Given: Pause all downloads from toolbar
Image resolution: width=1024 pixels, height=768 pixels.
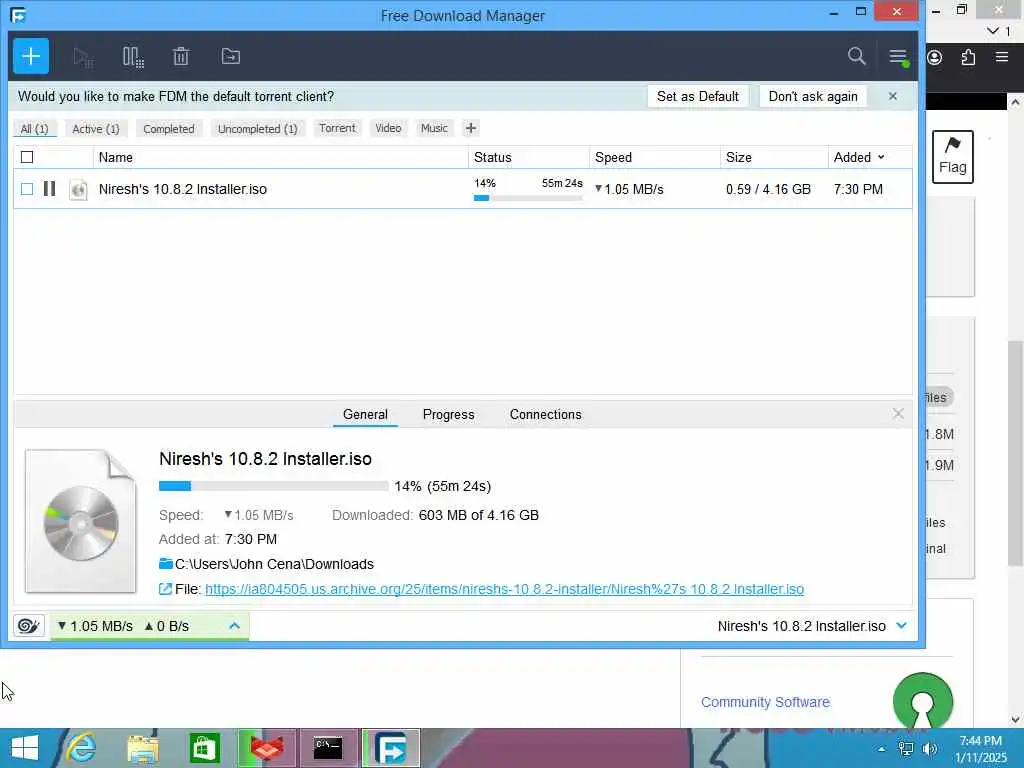Looking at the screenshot, I should pos(133,57).
